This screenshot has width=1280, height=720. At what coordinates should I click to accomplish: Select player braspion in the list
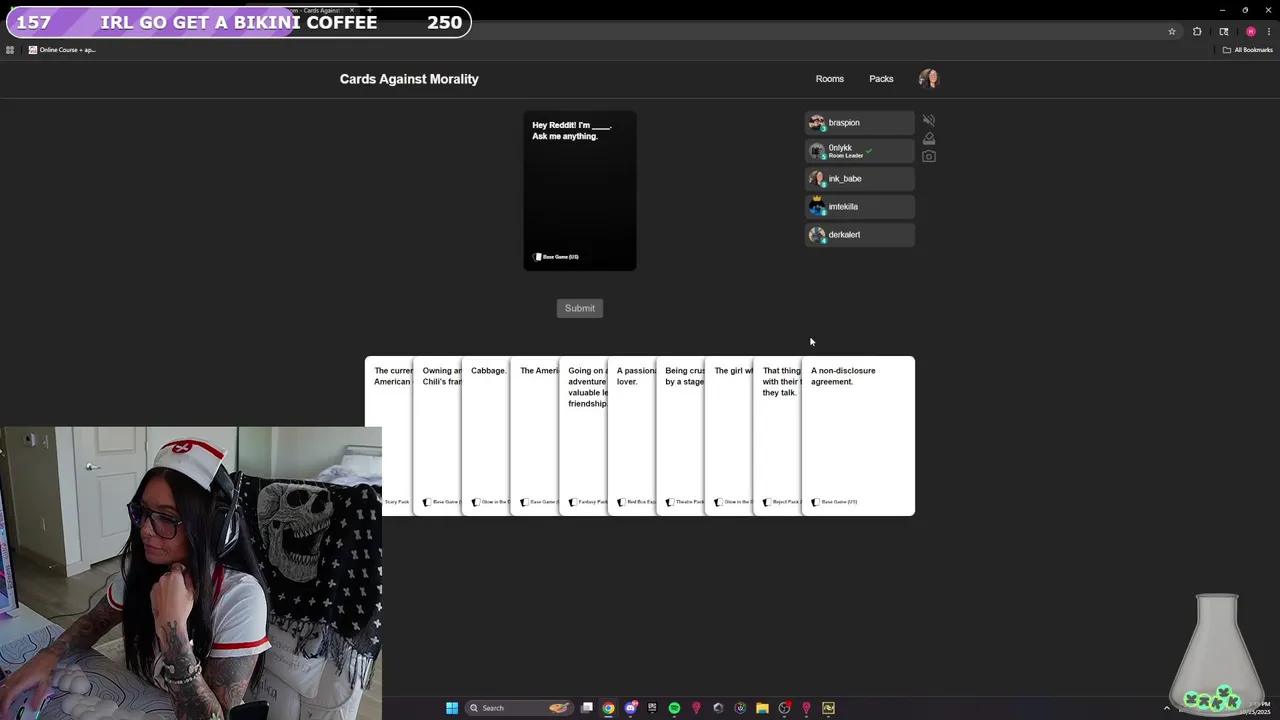[859, 123]
